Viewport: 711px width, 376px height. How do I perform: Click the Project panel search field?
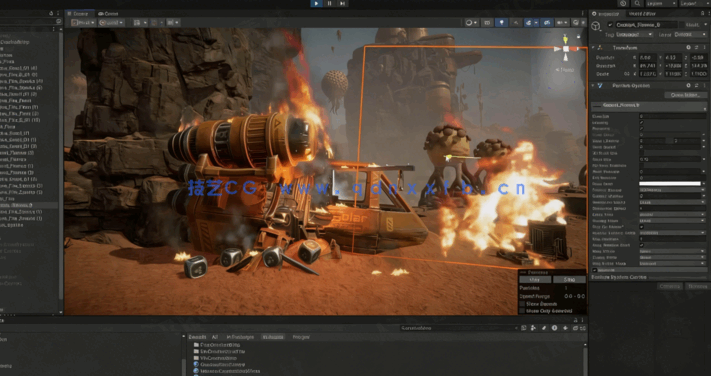[459, 328]
